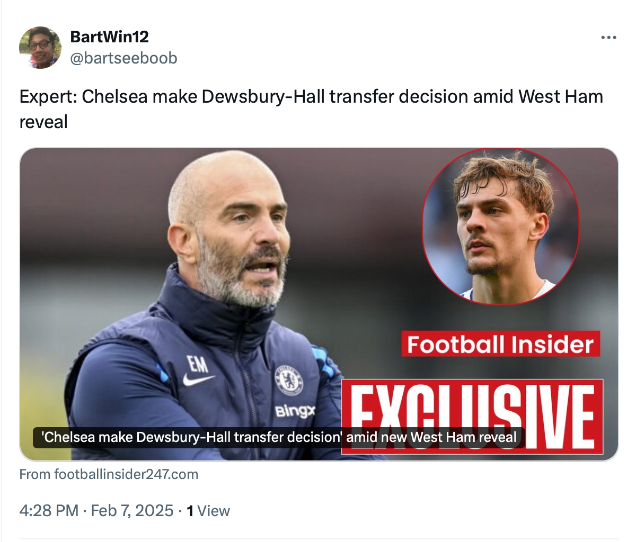Click the EM initials on the jacket

click(197, 363)
